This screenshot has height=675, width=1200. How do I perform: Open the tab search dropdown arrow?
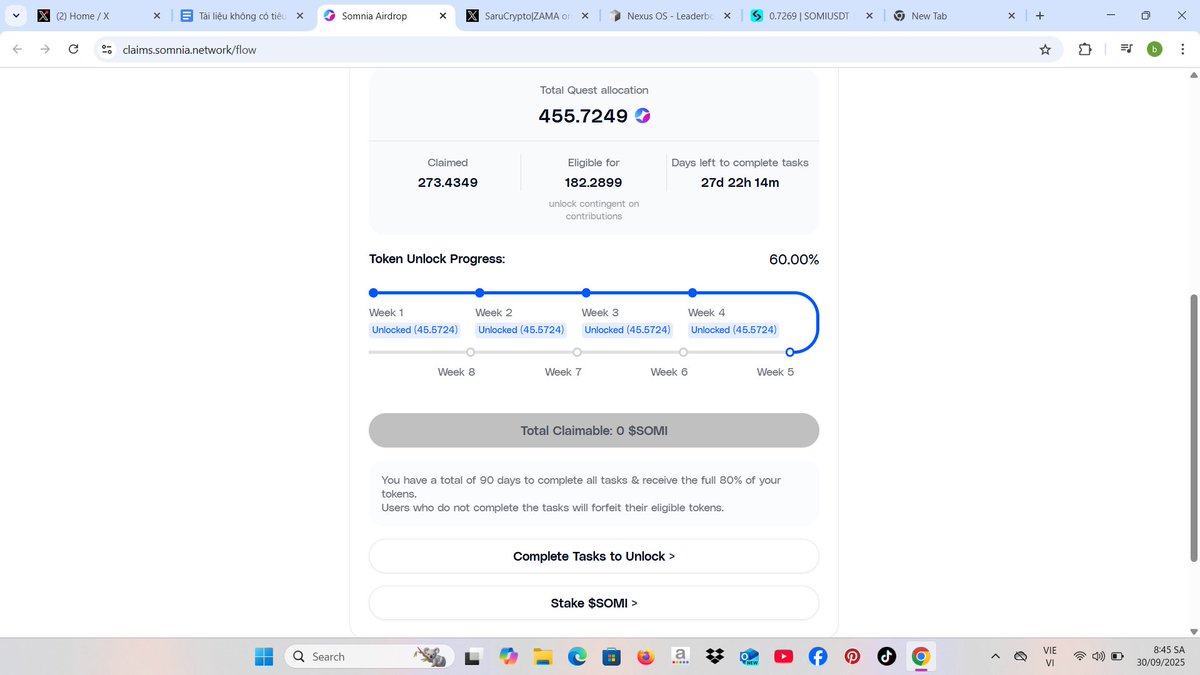click(14, 16)
